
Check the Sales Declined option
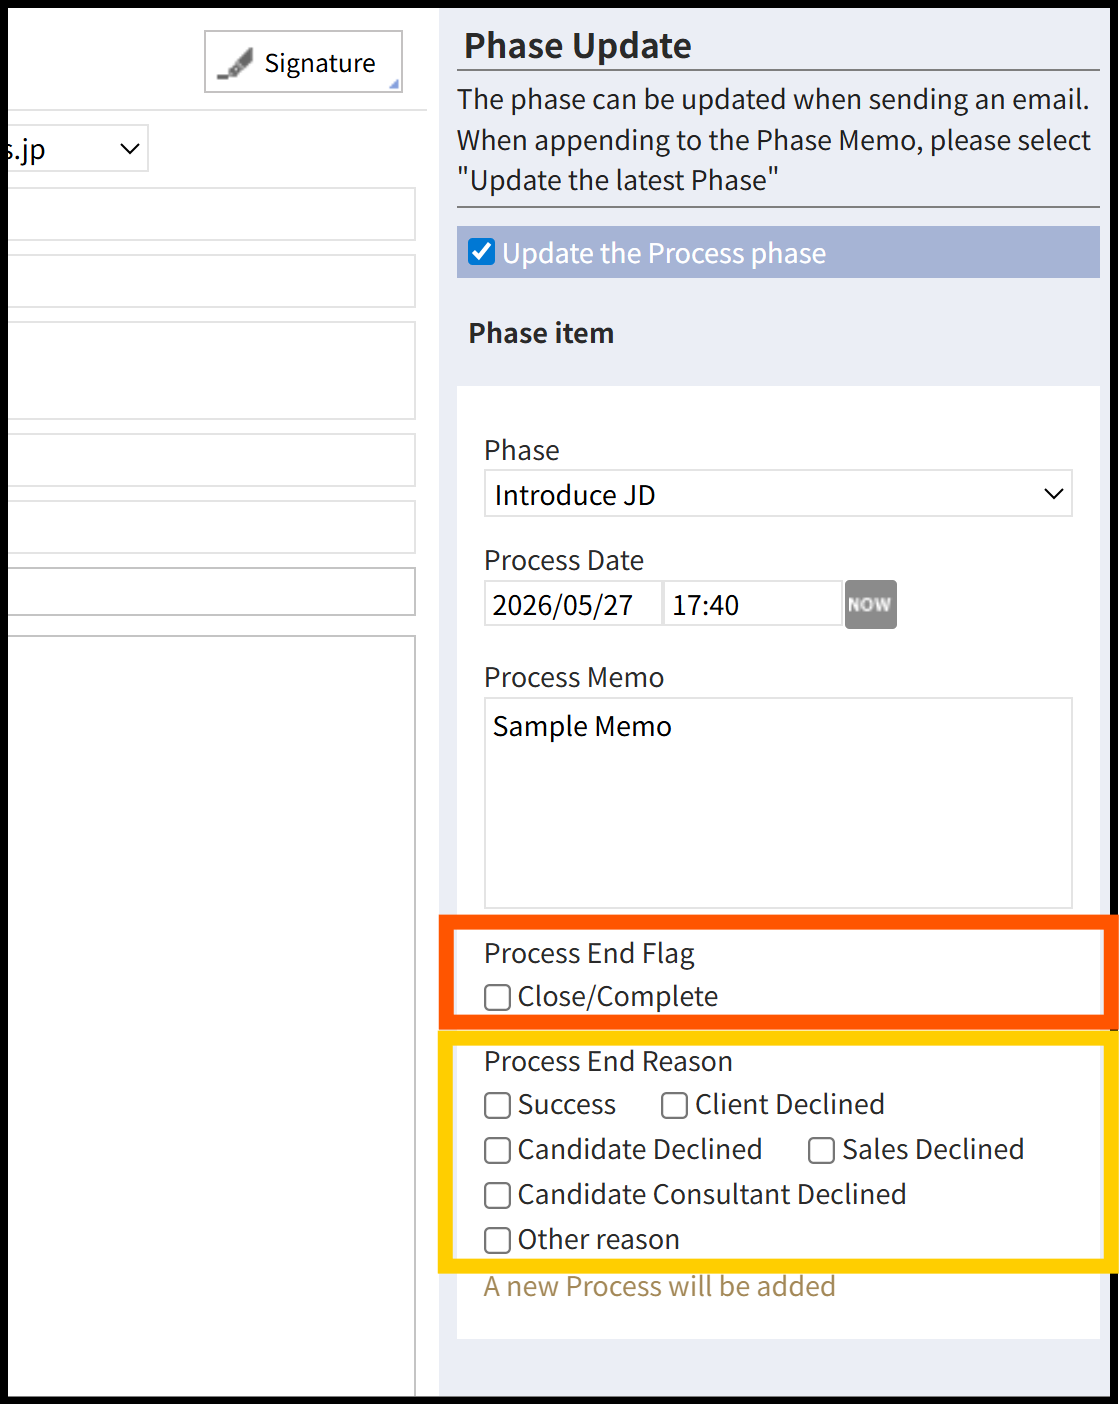pos(821,1150)
